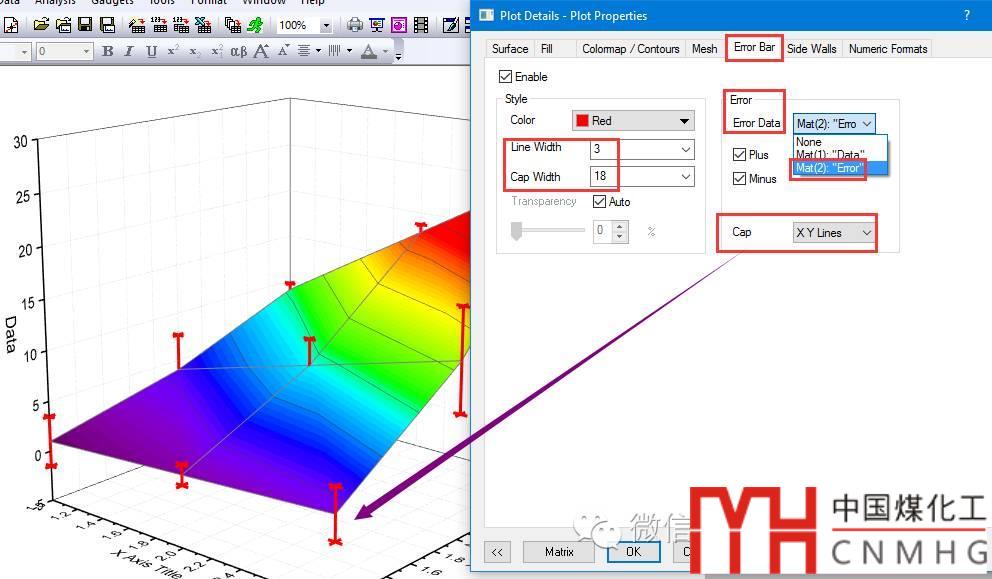The height and width of the screenshot is (579, 992).
Task: Click the green running man Recalculate icon
Action: (256, 25)
